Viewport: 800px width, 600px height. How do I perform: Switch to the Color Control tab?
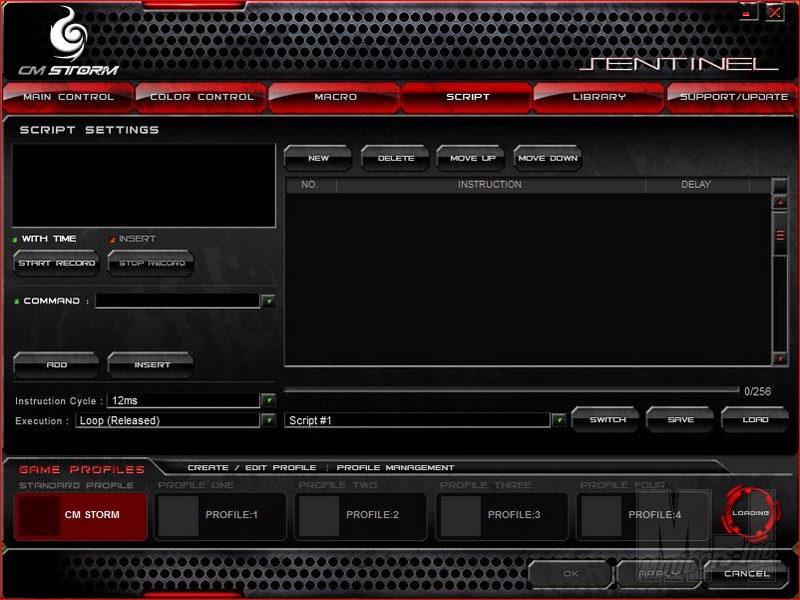202,97
